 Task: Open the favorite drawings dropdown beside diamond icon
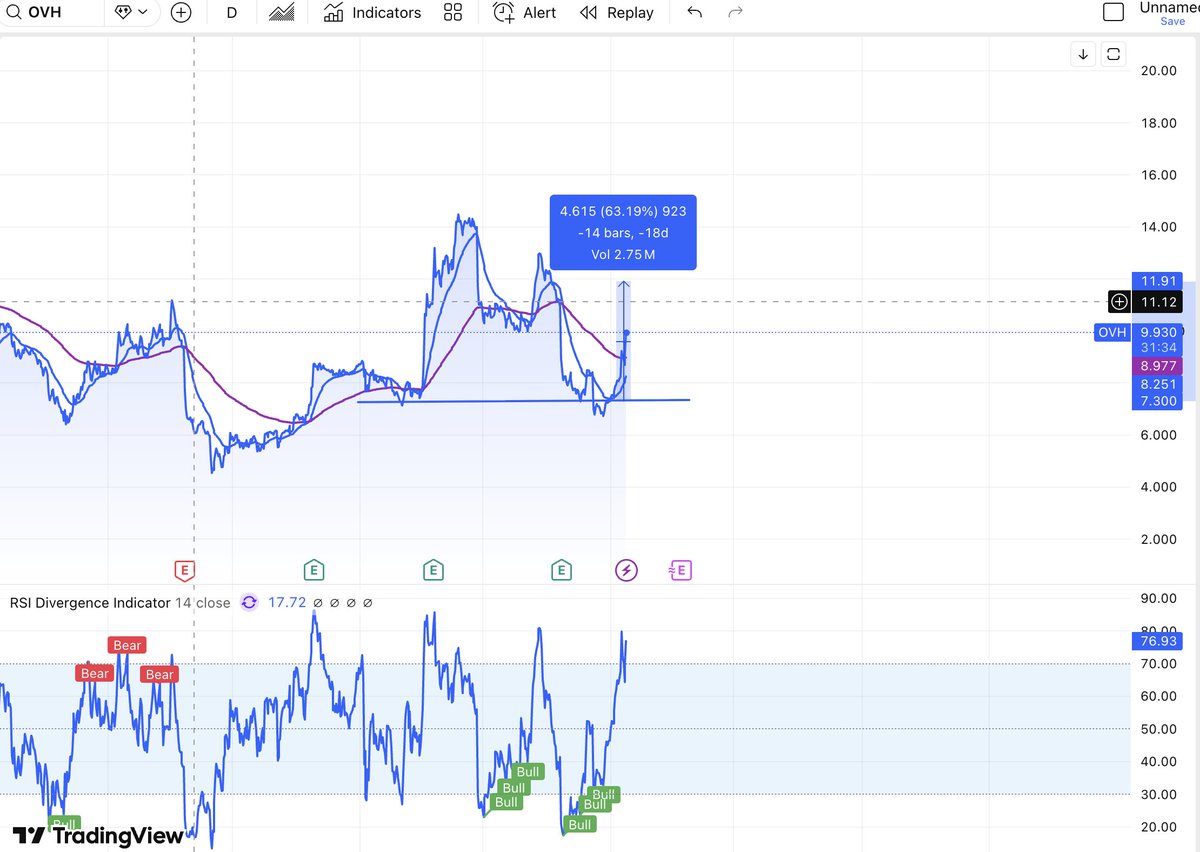pyautogui.click(x=142, y=13)
